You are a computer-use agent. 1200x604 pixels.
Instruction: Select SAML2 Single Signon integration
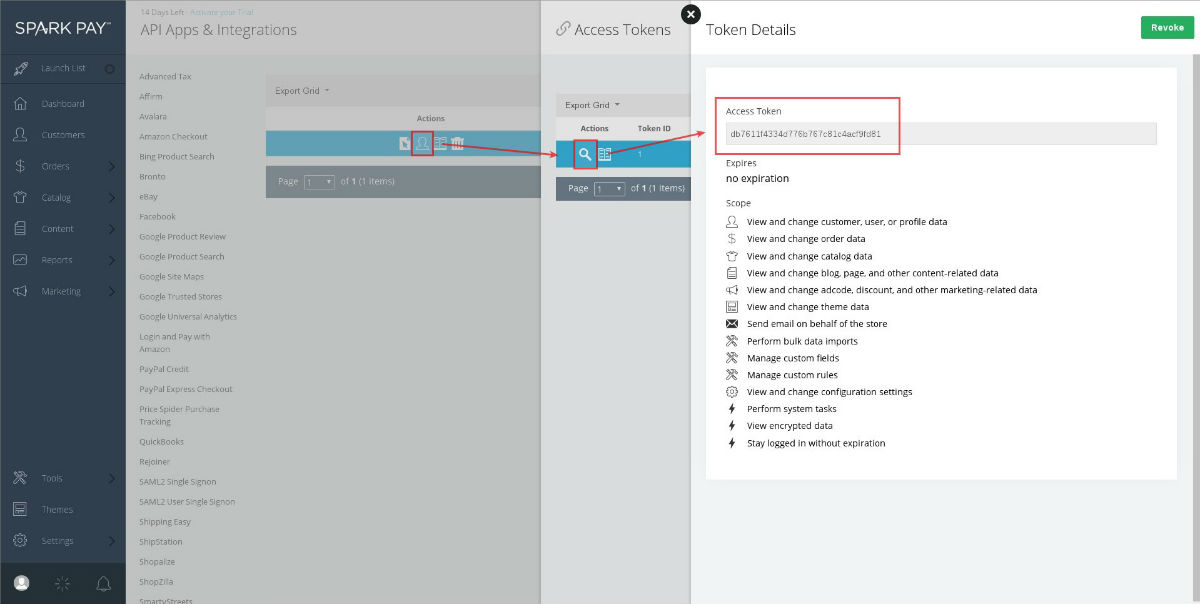click(178, 482)
